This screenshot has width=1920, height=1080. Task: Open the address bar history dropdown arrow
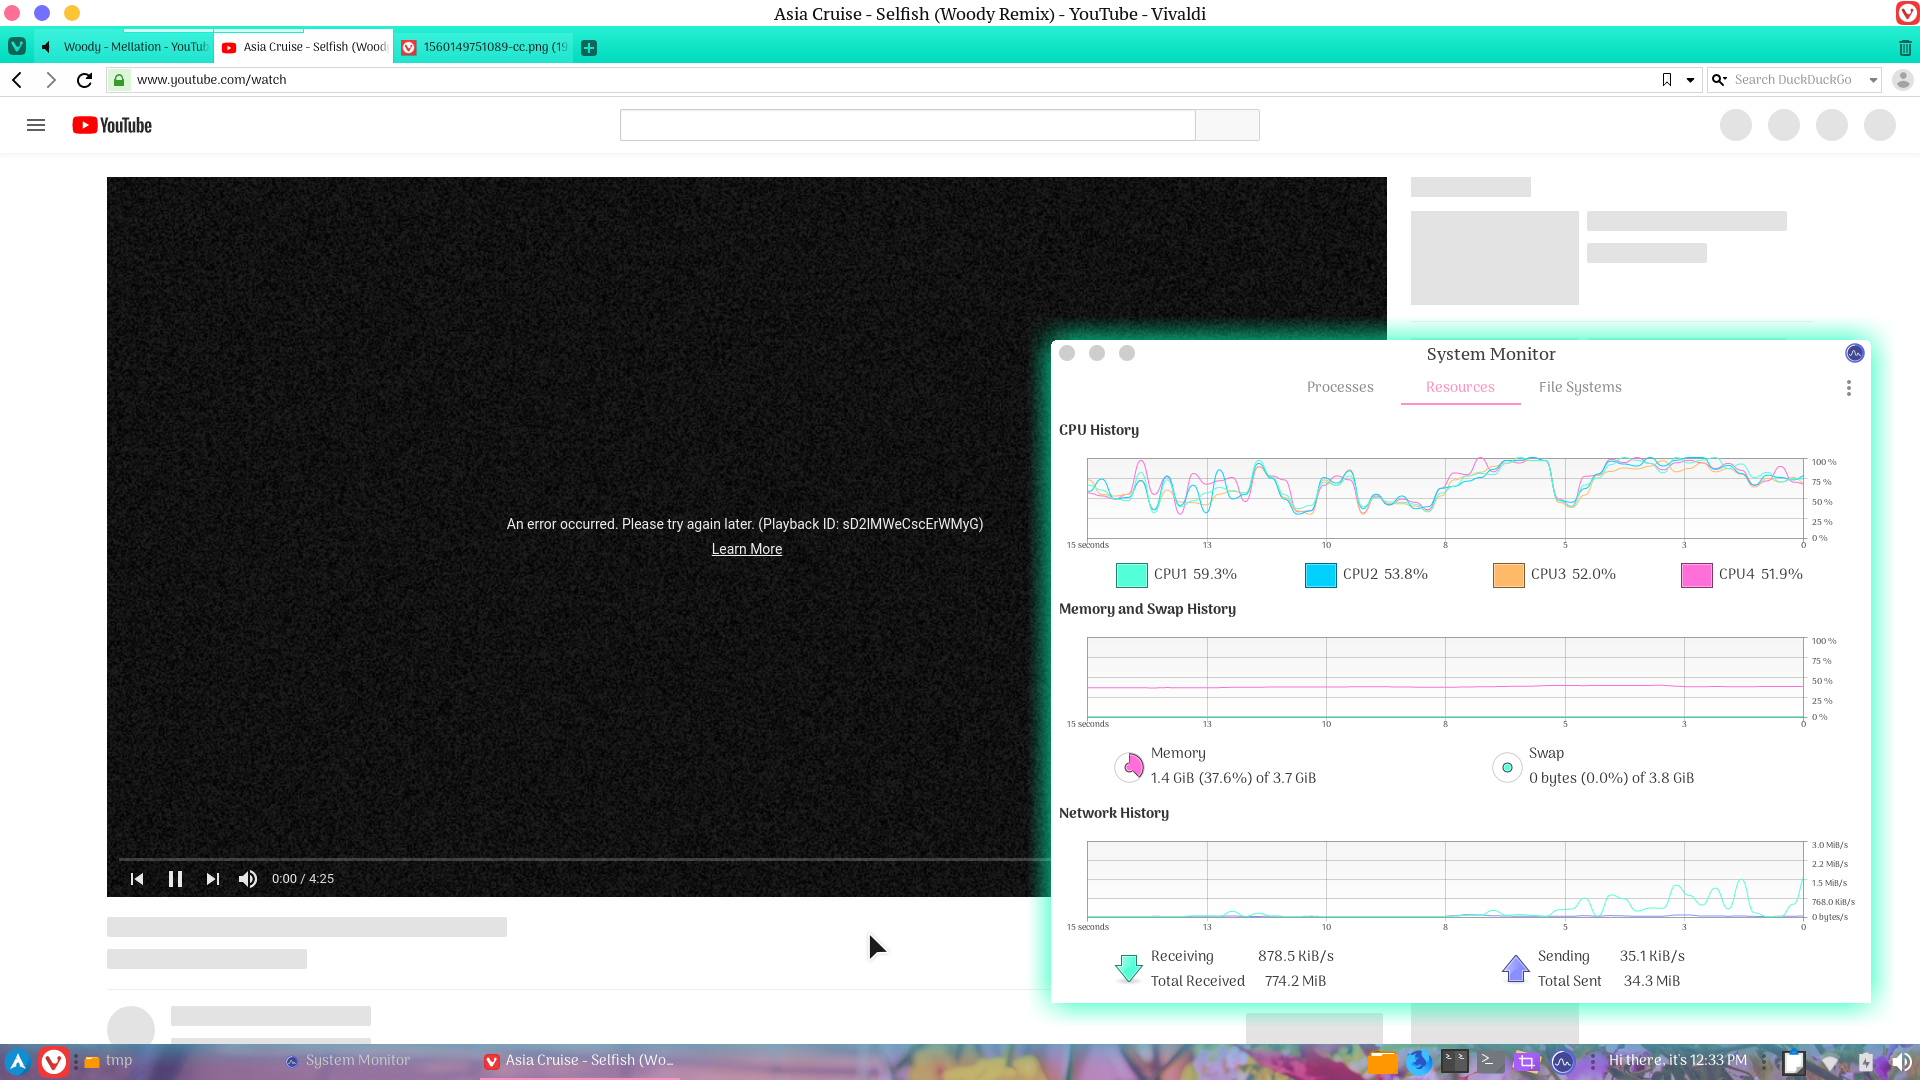[x=1691, y=80]
